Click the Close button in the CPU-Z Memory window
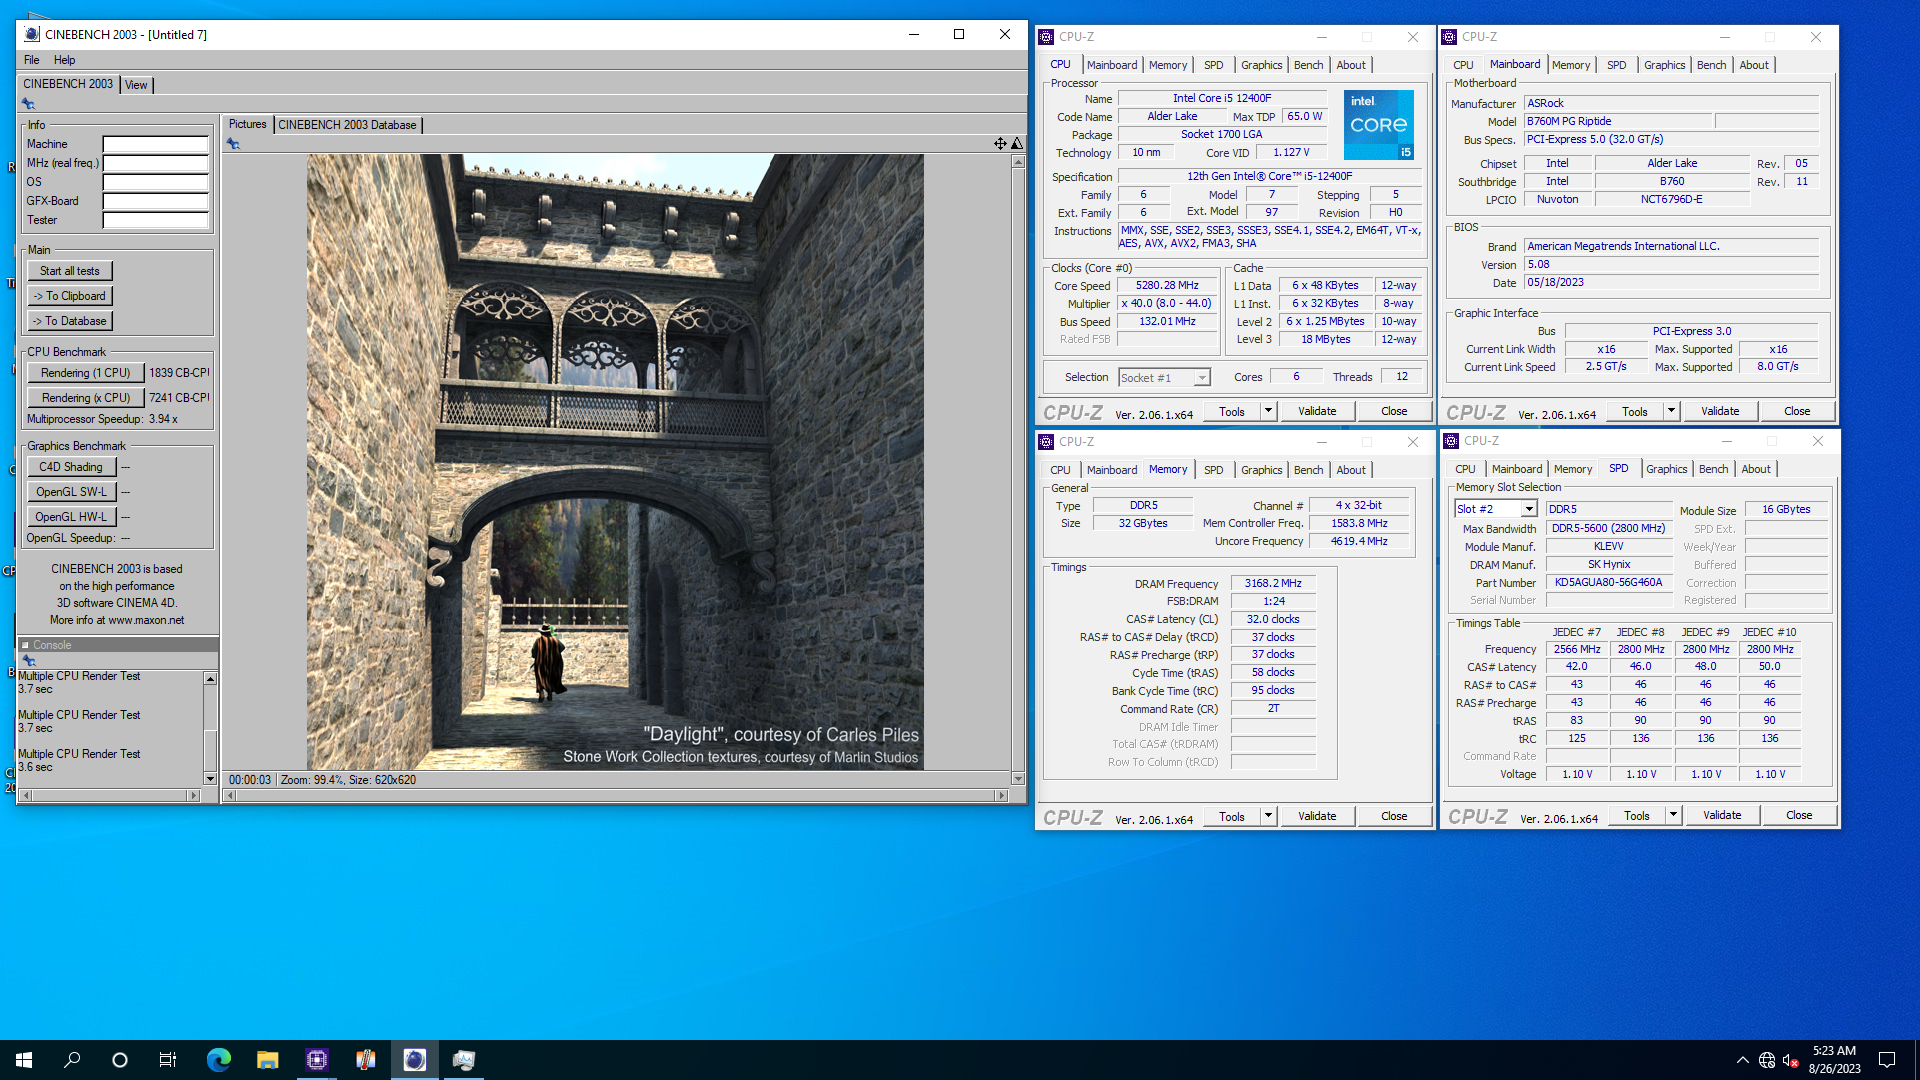The width and height of the screenshot is (1920, 1080). pyautogui.click(x=1394, y=816)
